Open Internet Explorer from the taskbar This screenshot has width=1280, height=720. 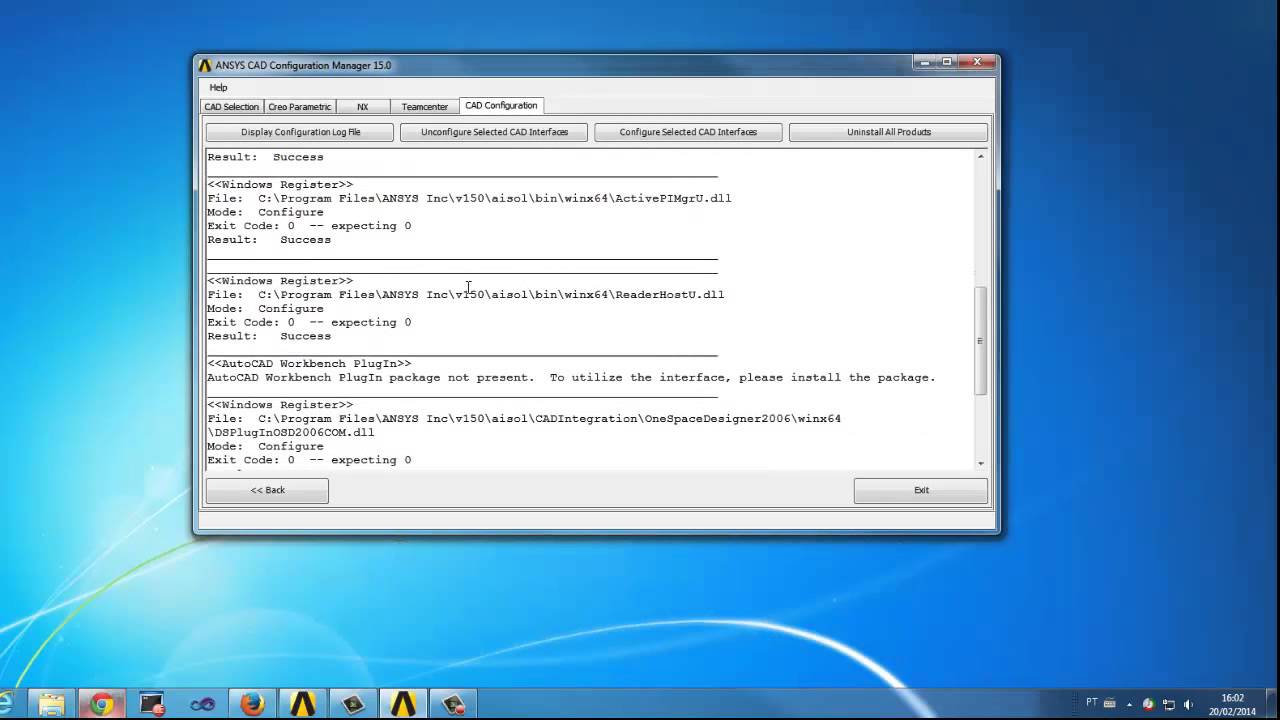(6, 704)
